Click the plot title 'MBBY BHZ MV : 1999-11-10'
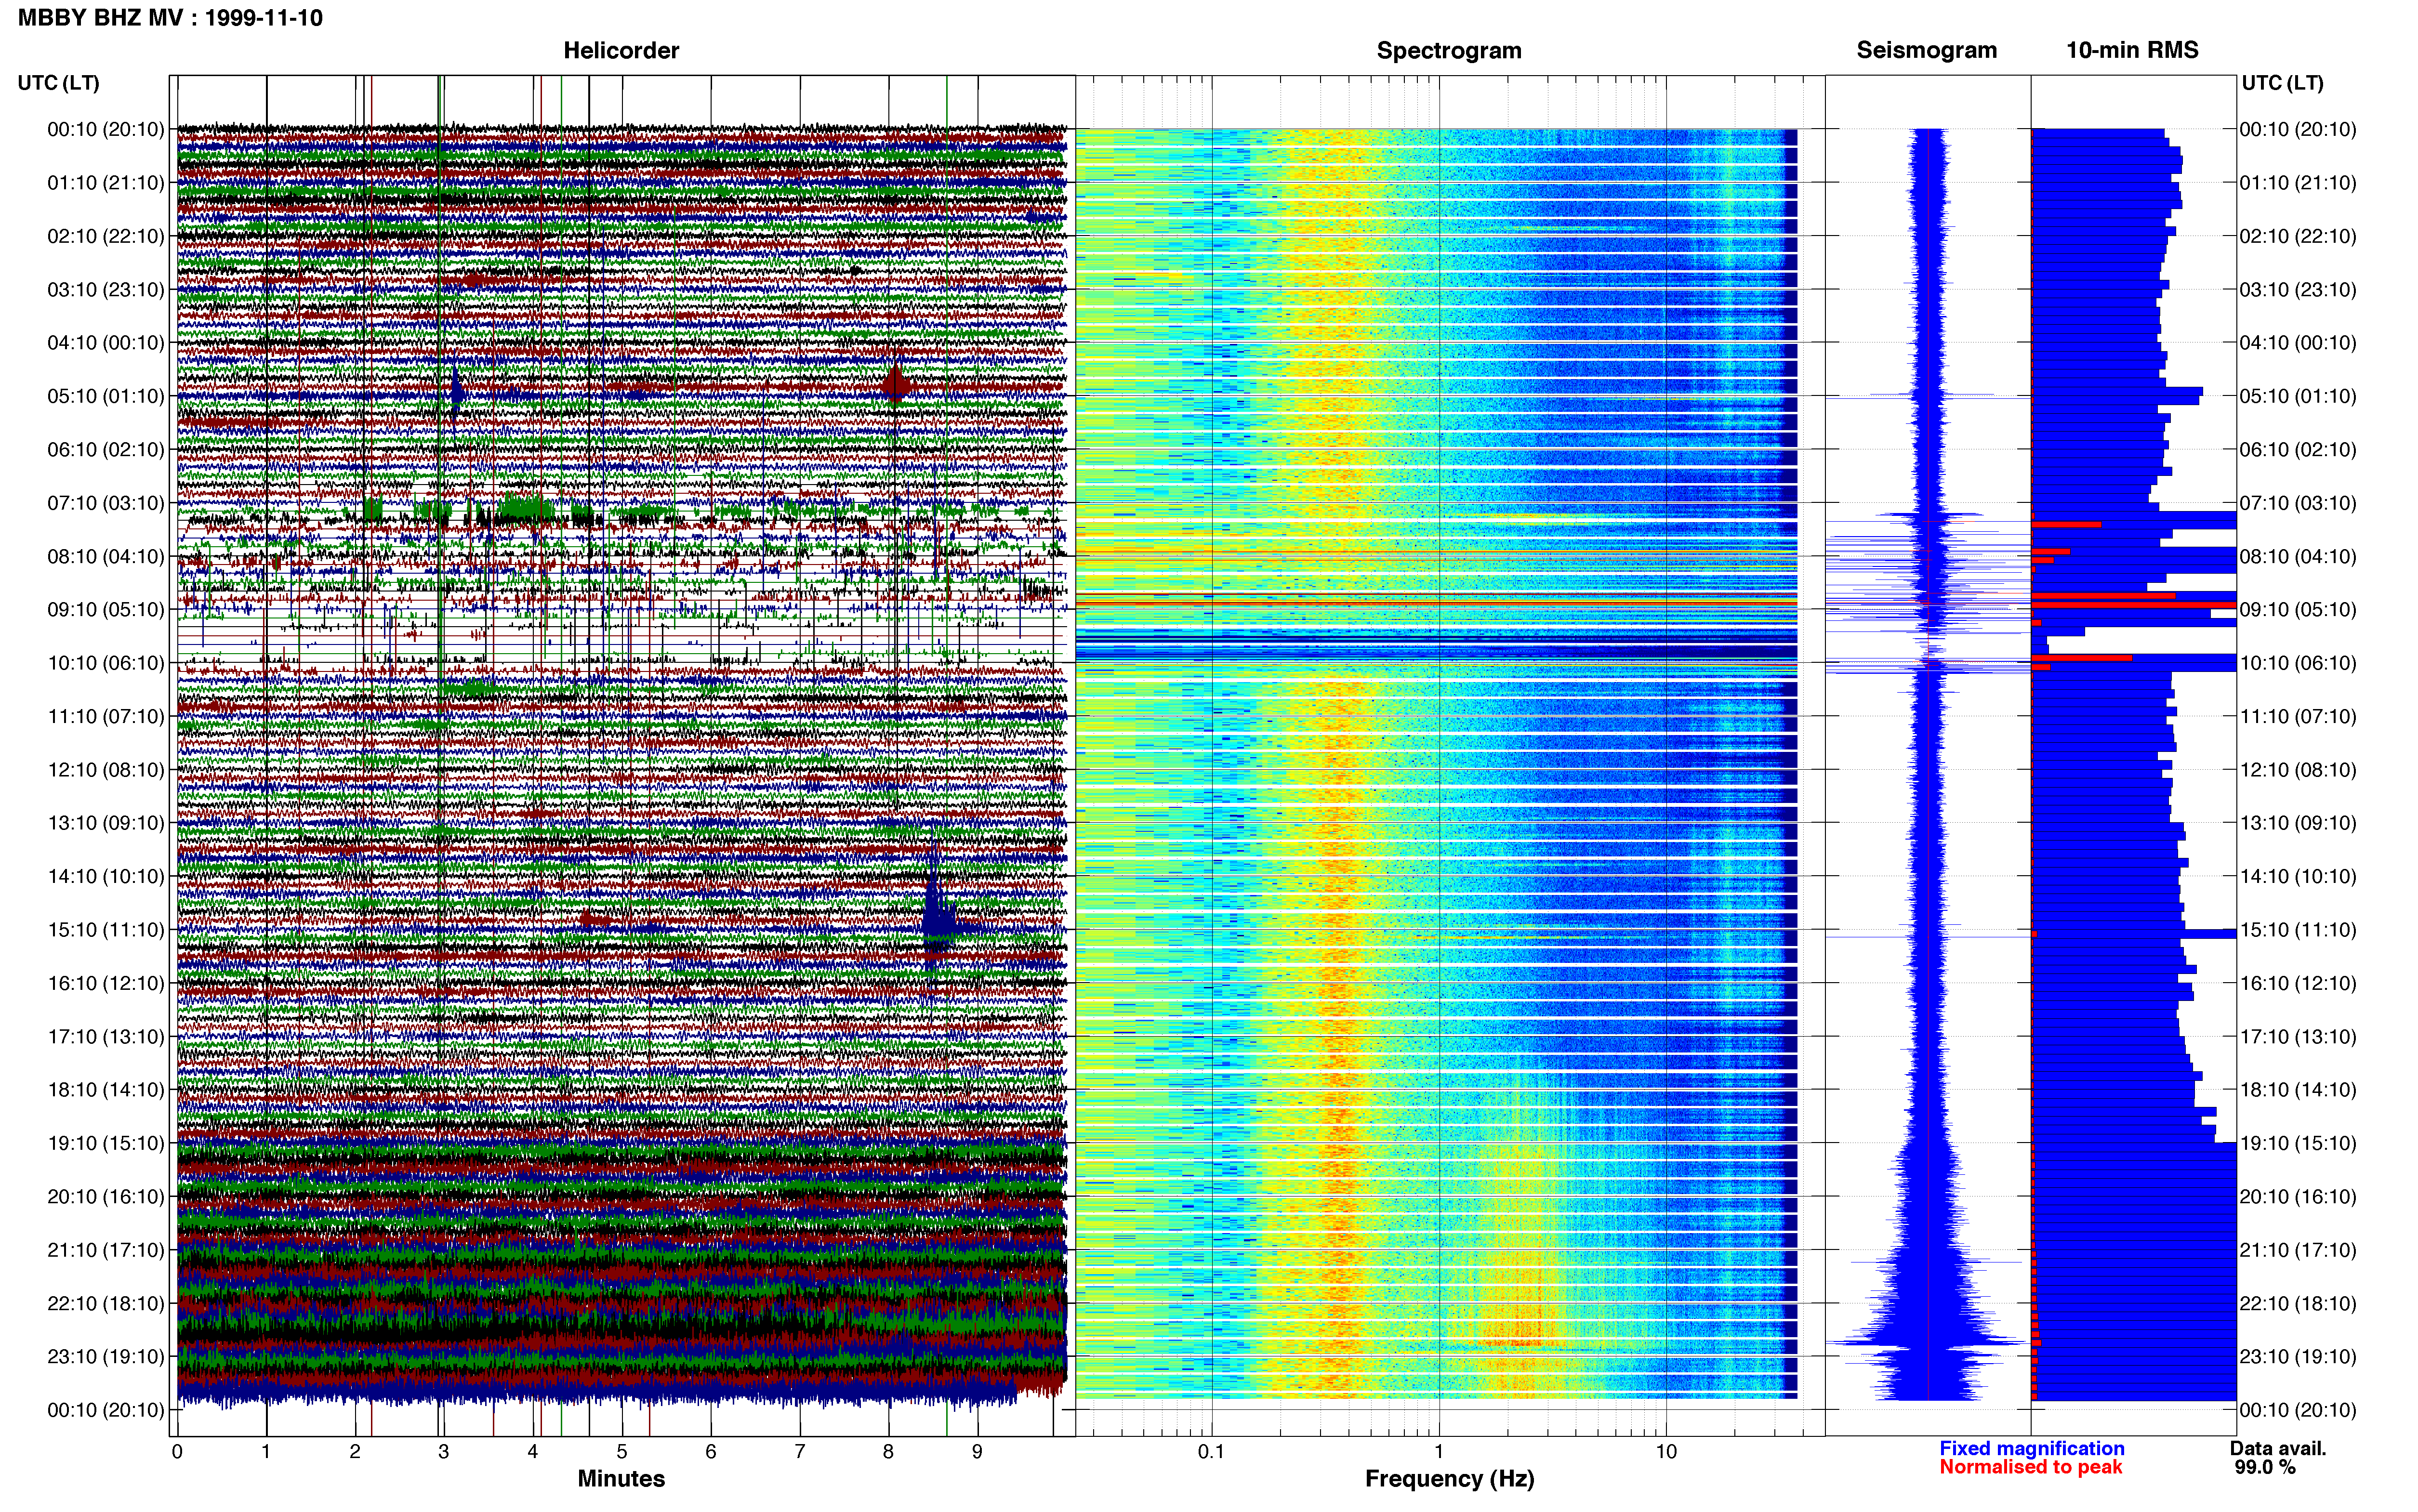Viewport: 2418px width, 1512px height. 170,17
